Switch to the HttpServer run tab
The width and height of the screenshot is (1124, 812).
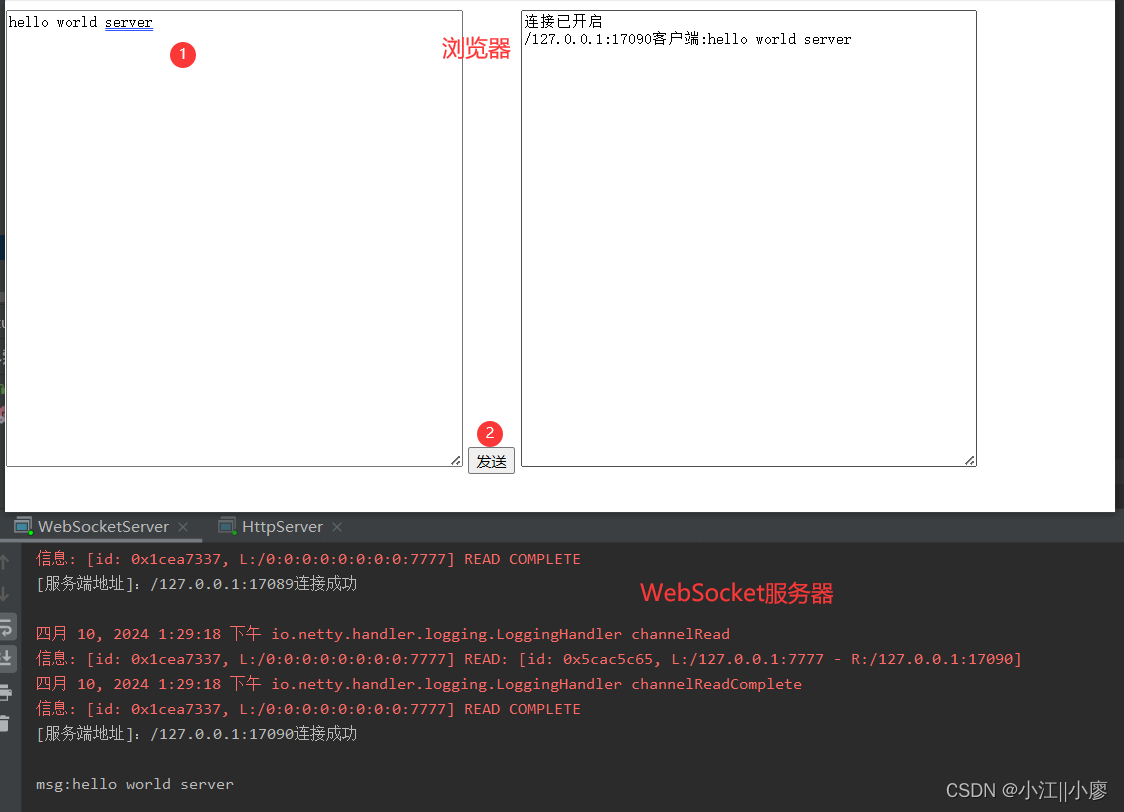[x=282, y=527]
